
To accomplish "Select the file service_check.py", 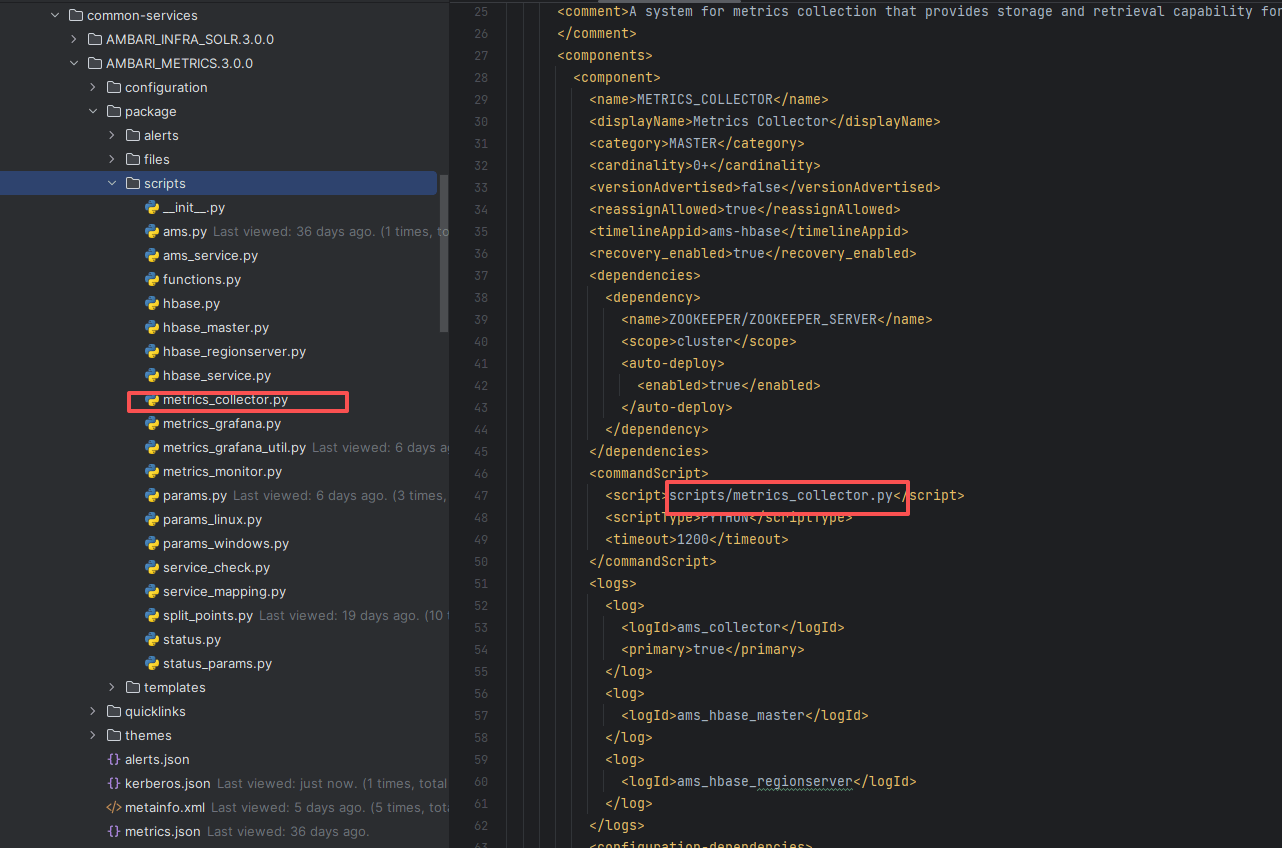I will 216,568.
